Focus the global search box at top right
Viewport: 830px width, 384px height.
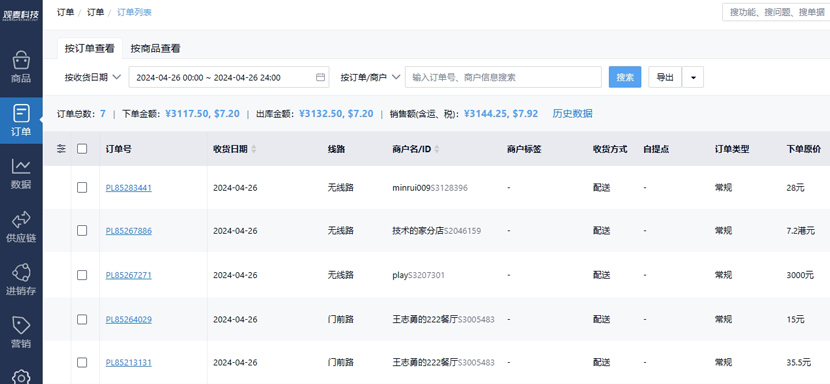776,12
